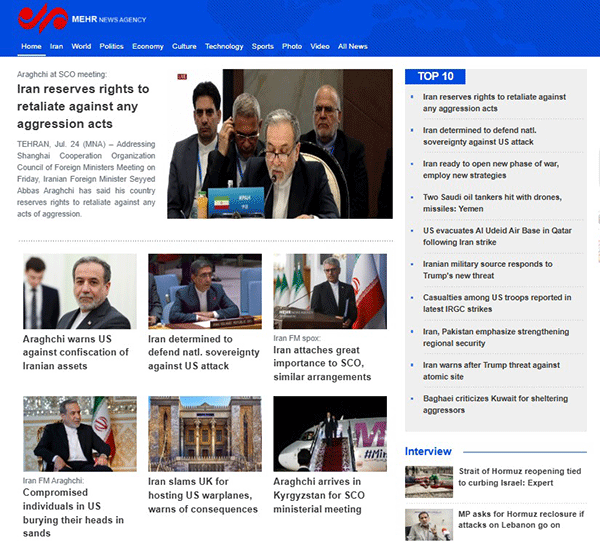
Task: View the All News page
Action: pos(352,47)
